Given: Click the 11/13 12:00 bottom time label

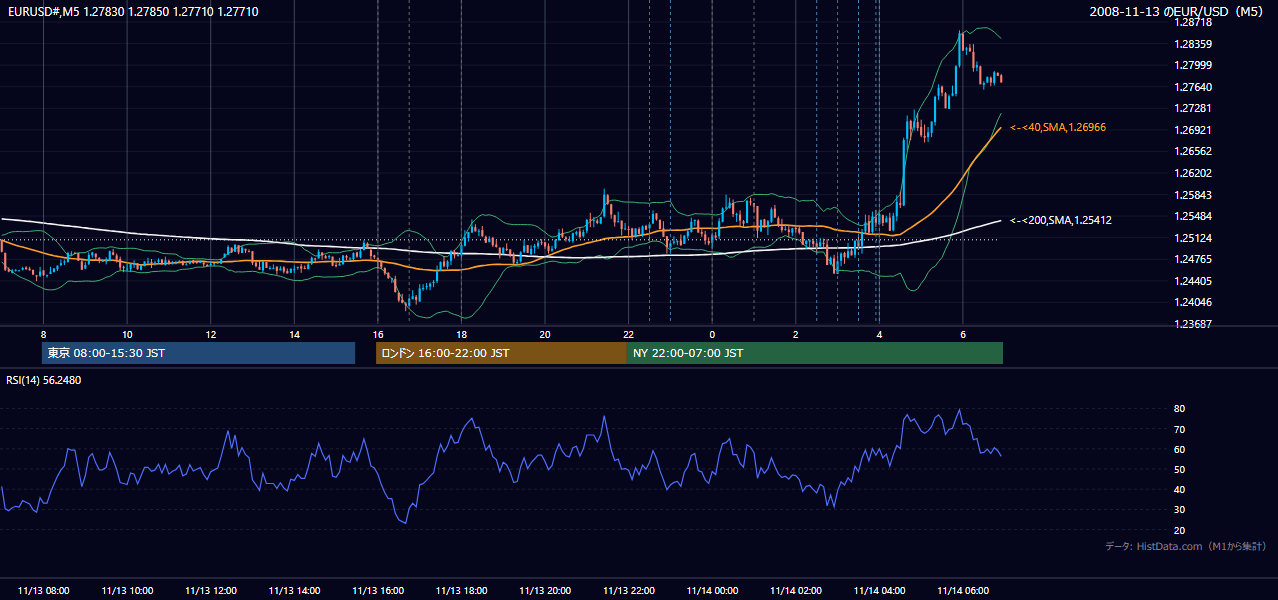Looking at the screenshot, I should tap(210, 591).
